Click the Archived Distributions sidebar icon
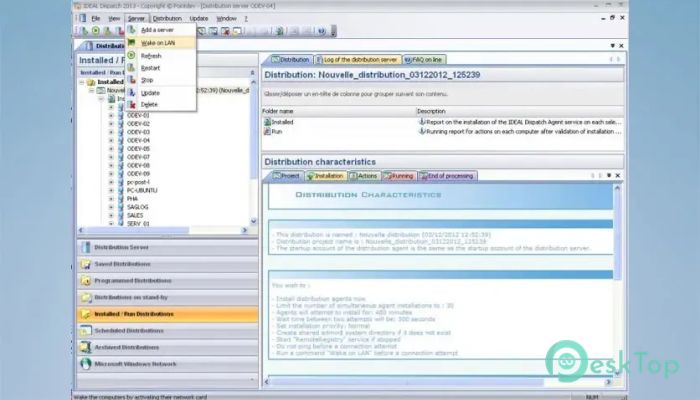The image size is (700, 400). click(x=86, y=347)
